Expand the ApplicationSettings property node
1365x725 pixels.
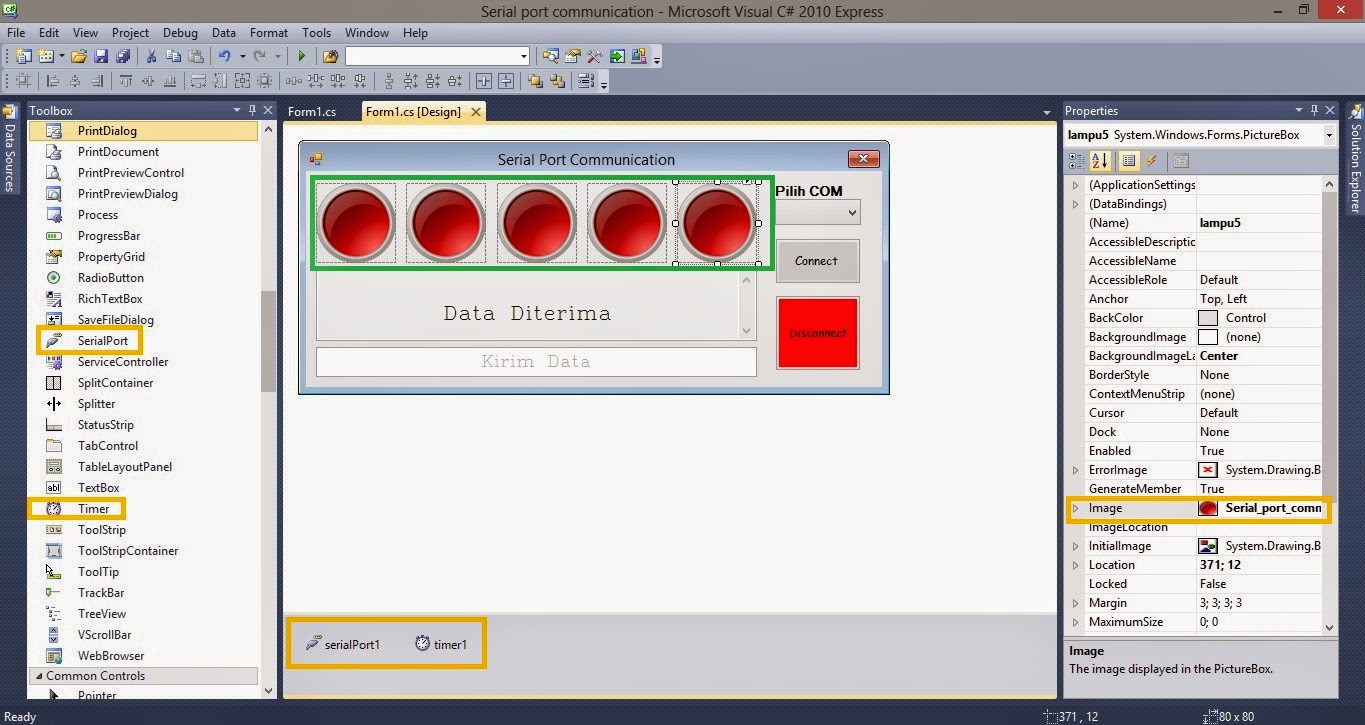coord(1077,184)
